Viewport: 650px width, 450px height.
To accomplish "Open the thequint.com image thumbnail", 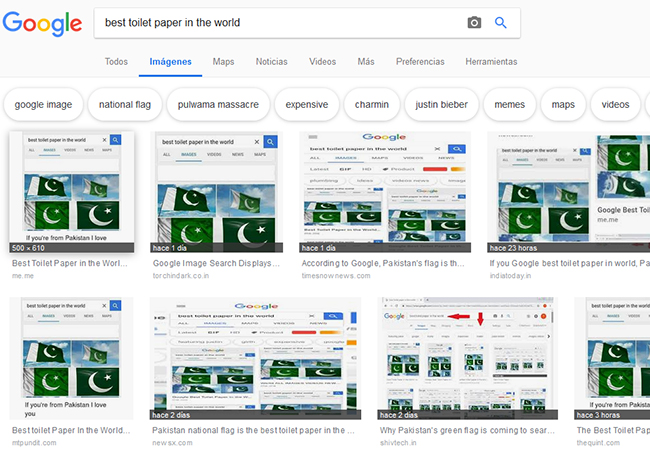I will [x=612, y=358].
